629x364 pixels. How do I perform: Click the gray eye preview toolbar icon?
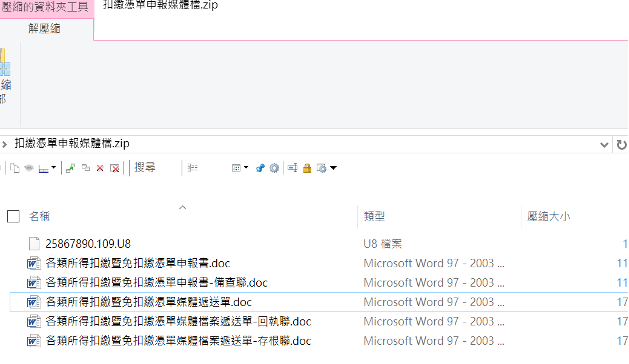point(29,168)
